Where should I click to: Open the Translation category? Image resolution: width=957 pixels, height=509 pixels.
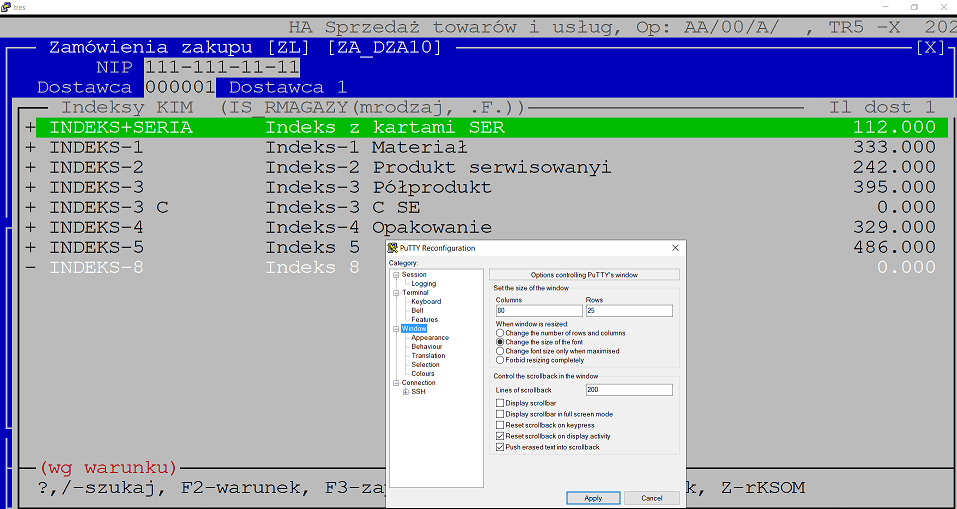coord(428,355)
